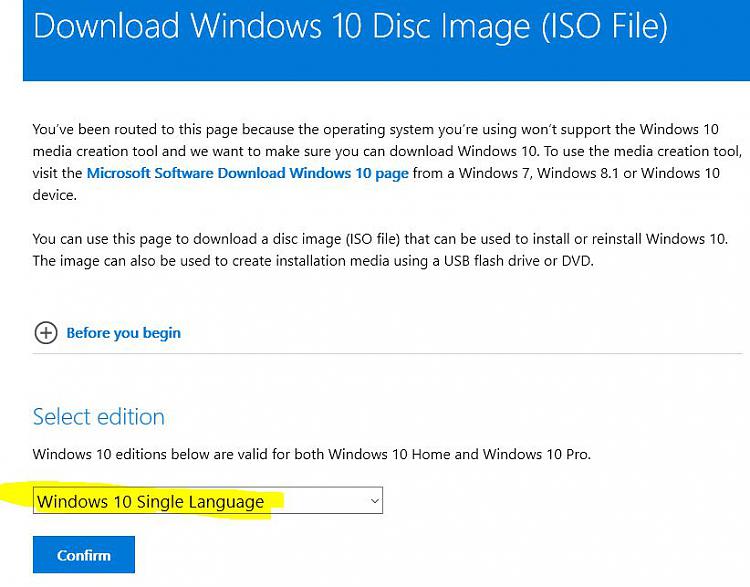Click the Select edition heading
750x587 pixels.
[99, 417]
